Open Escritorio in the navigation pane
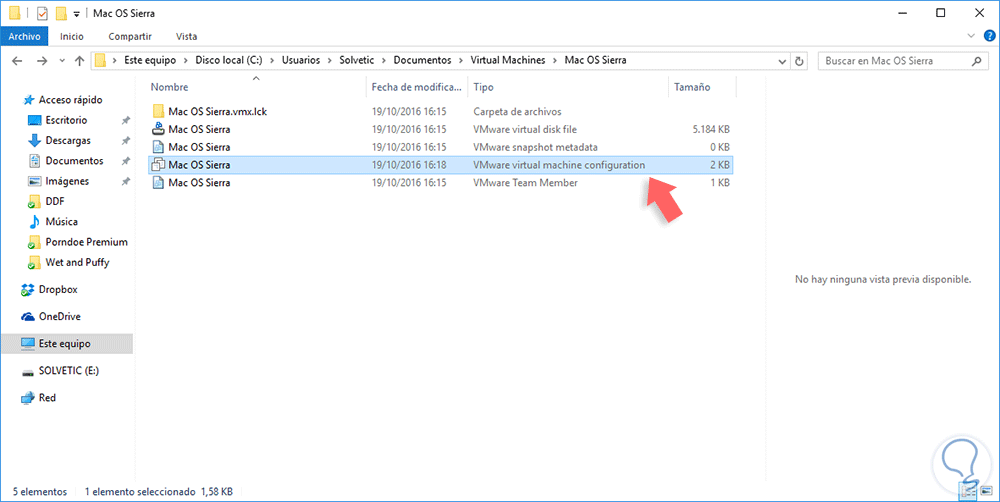1000x502 pixels. tap(66, 121)
